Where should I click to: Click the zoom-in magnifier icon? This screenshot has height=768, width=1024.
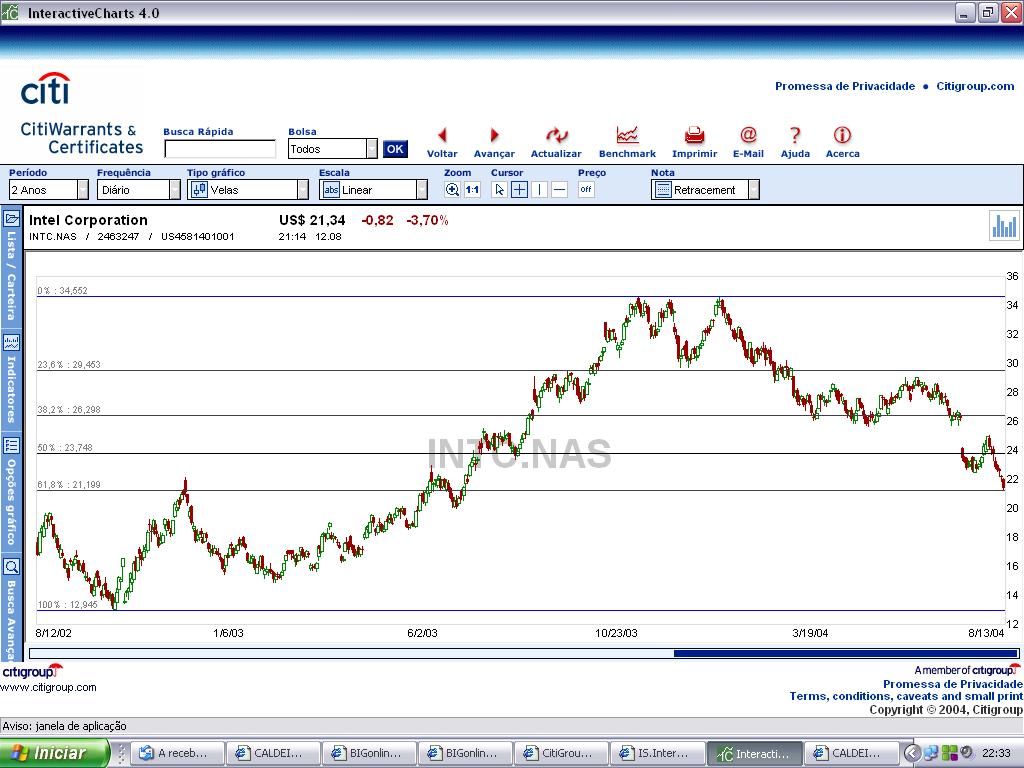(x=452, y=190)
